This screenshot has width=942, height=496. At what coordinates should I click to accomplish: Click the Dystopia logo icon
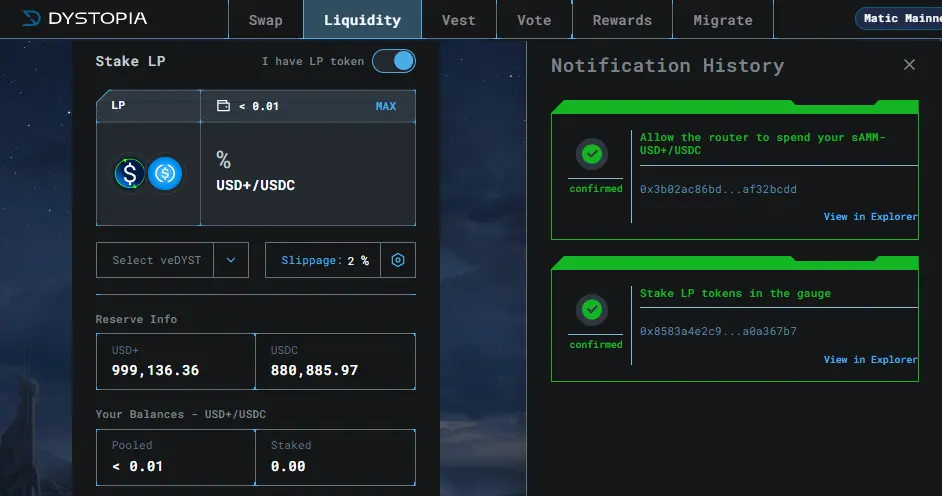(x=31, y=19)
